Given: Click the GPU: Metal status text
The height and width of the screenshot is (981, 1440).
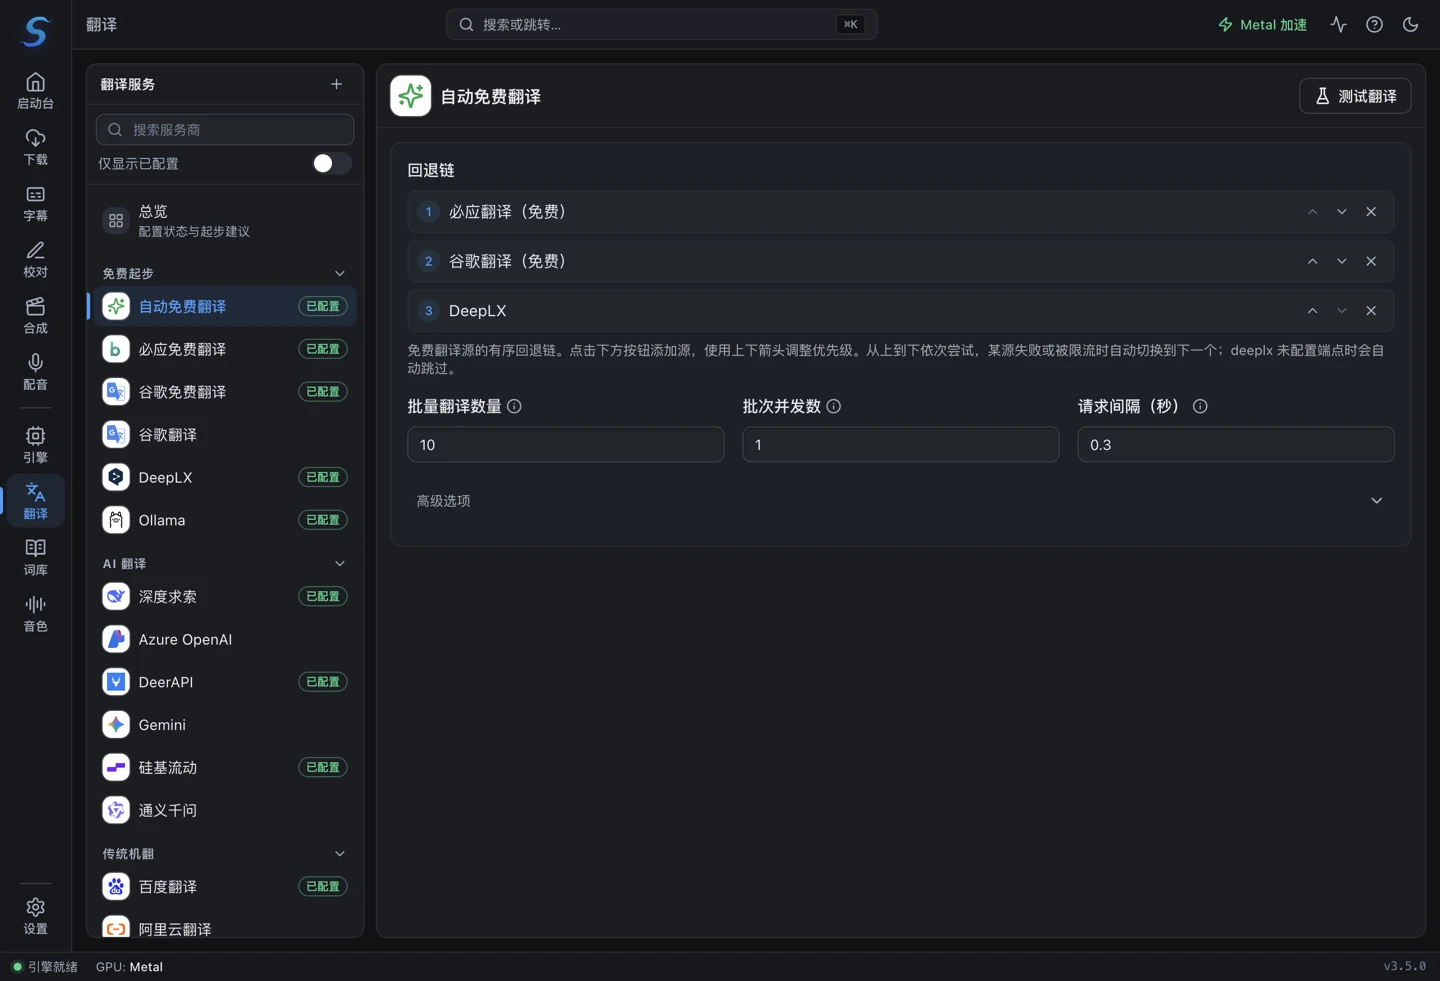Looking at the screenshot, I should [x=129, y=967].
